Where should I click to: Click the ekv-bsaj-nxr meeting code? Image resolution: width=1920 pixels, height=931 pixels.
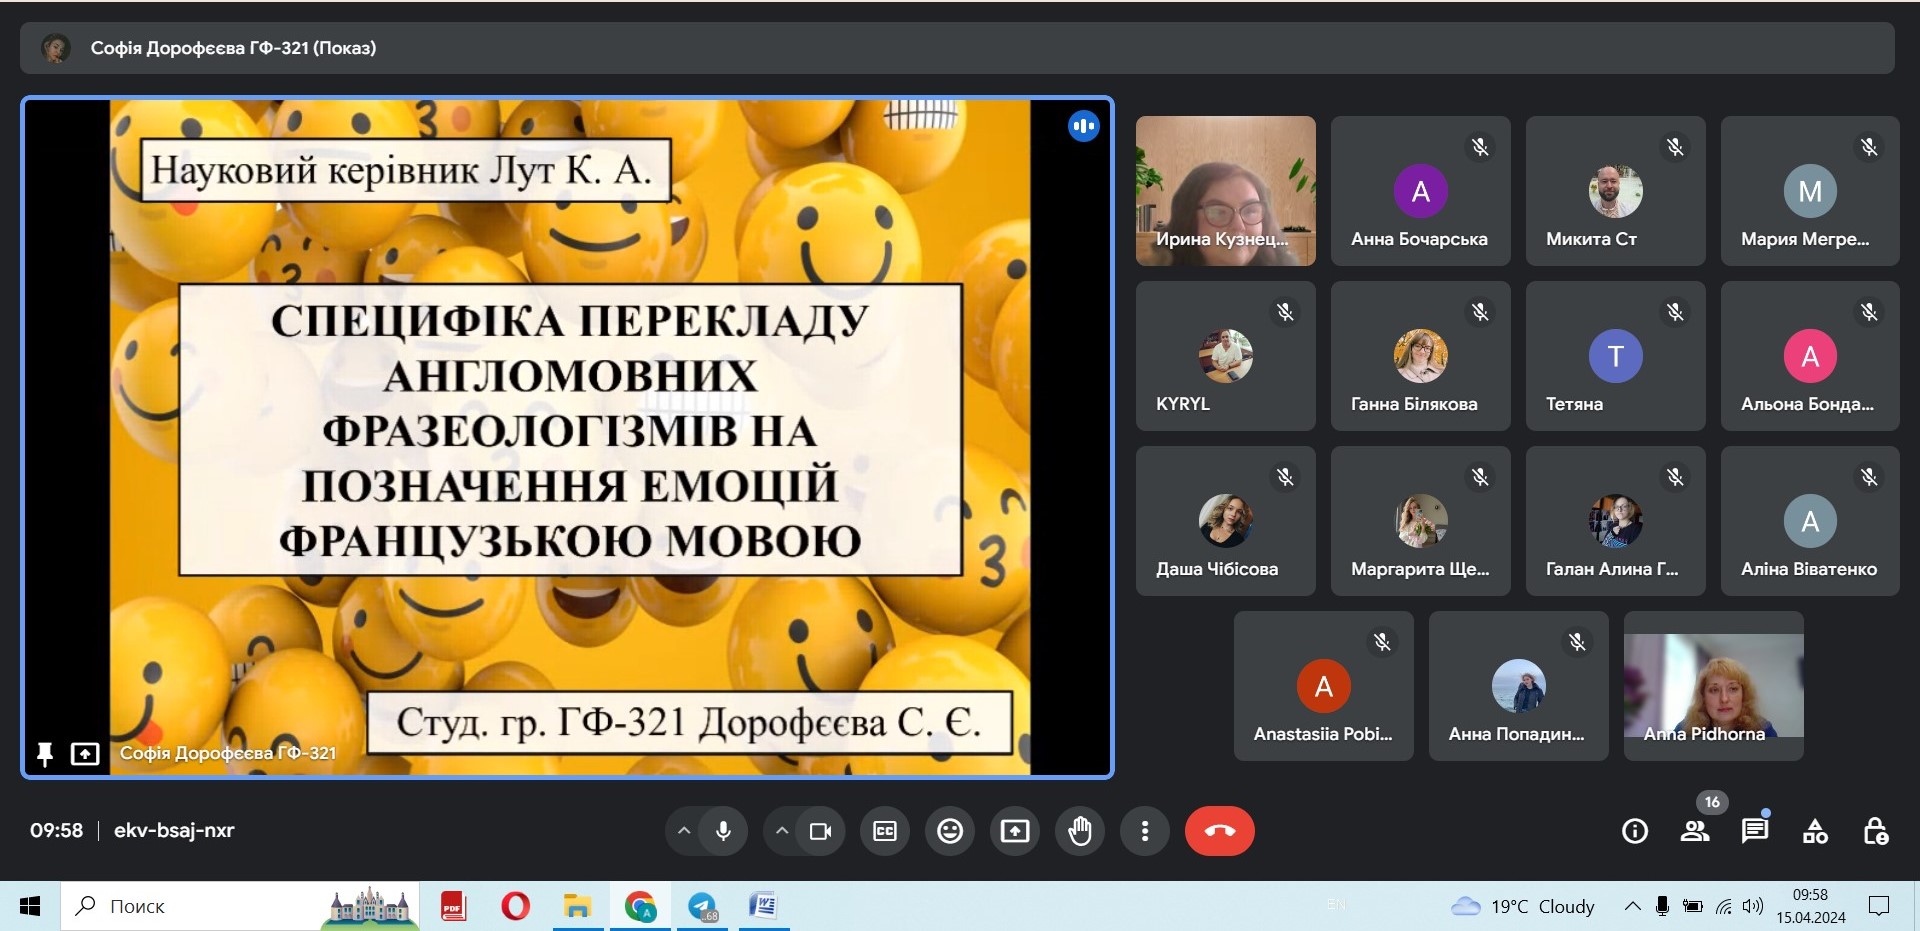click(x=174, y=830)
